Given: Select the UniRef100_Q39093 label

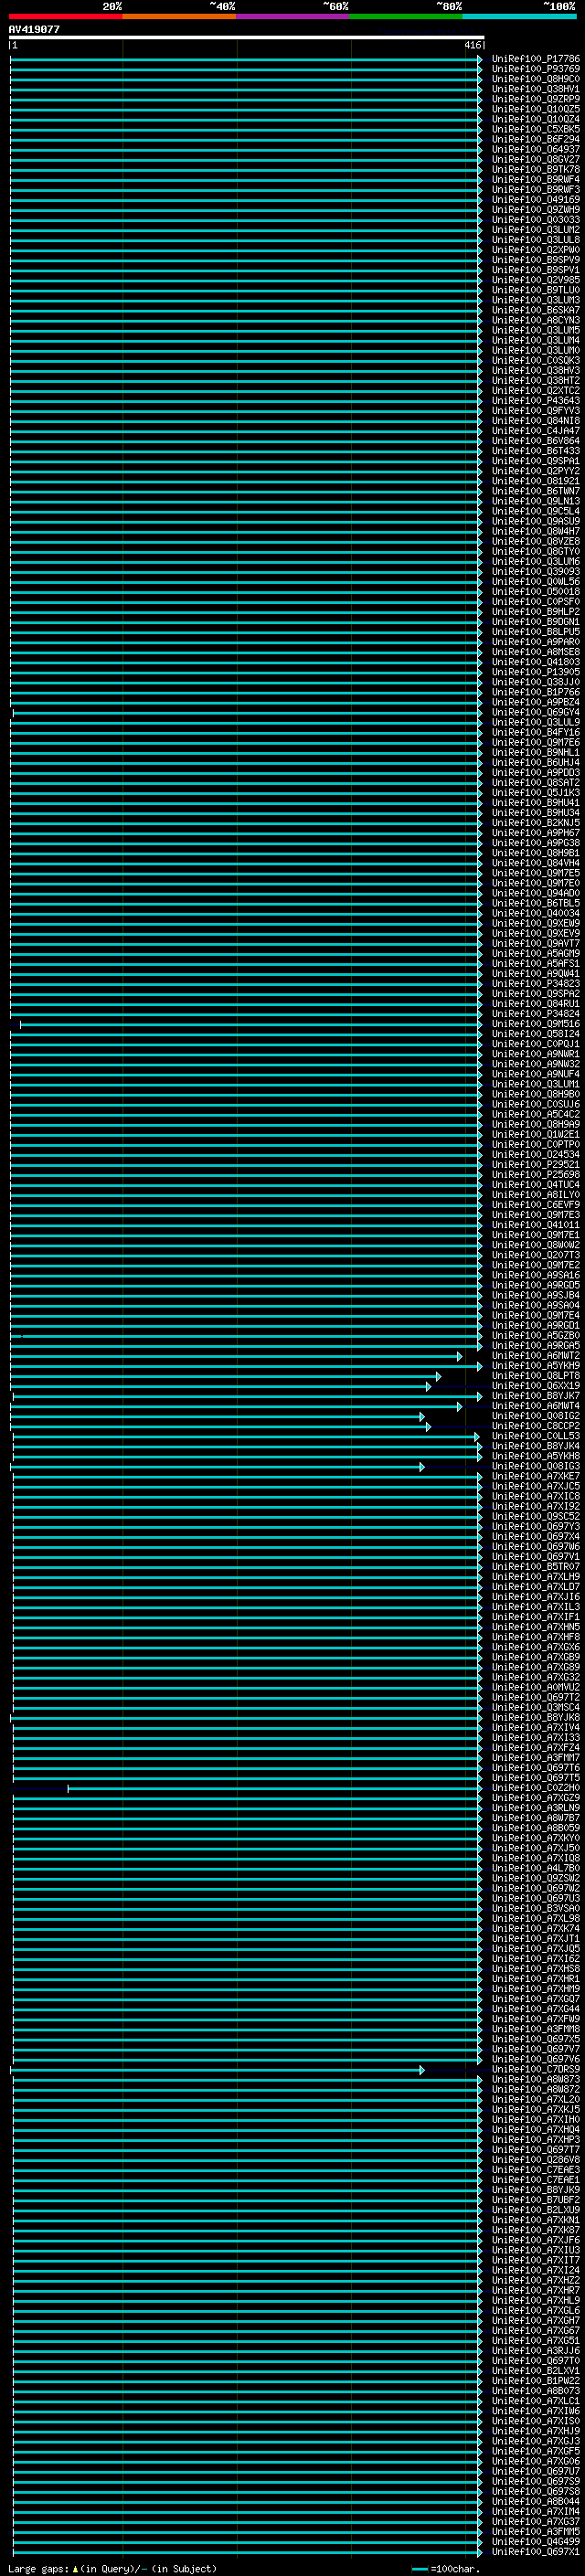Looking at the screenshot, I should pos(536,571).
